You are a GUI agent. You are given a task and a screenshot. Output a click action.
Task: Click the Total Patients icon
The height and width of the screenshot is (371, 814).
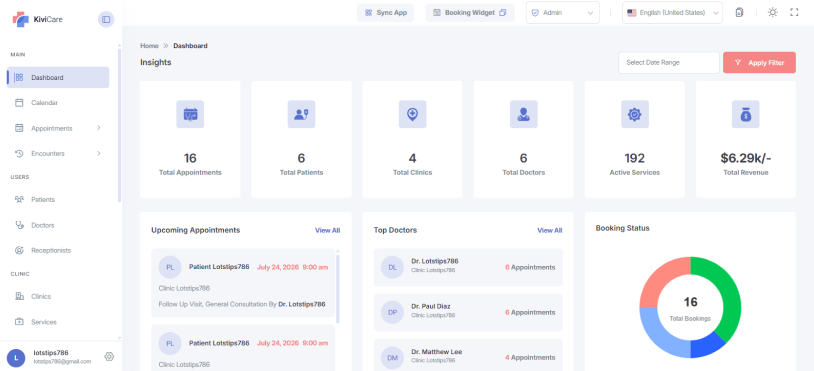pyautogui.click(x=301, y=114)
